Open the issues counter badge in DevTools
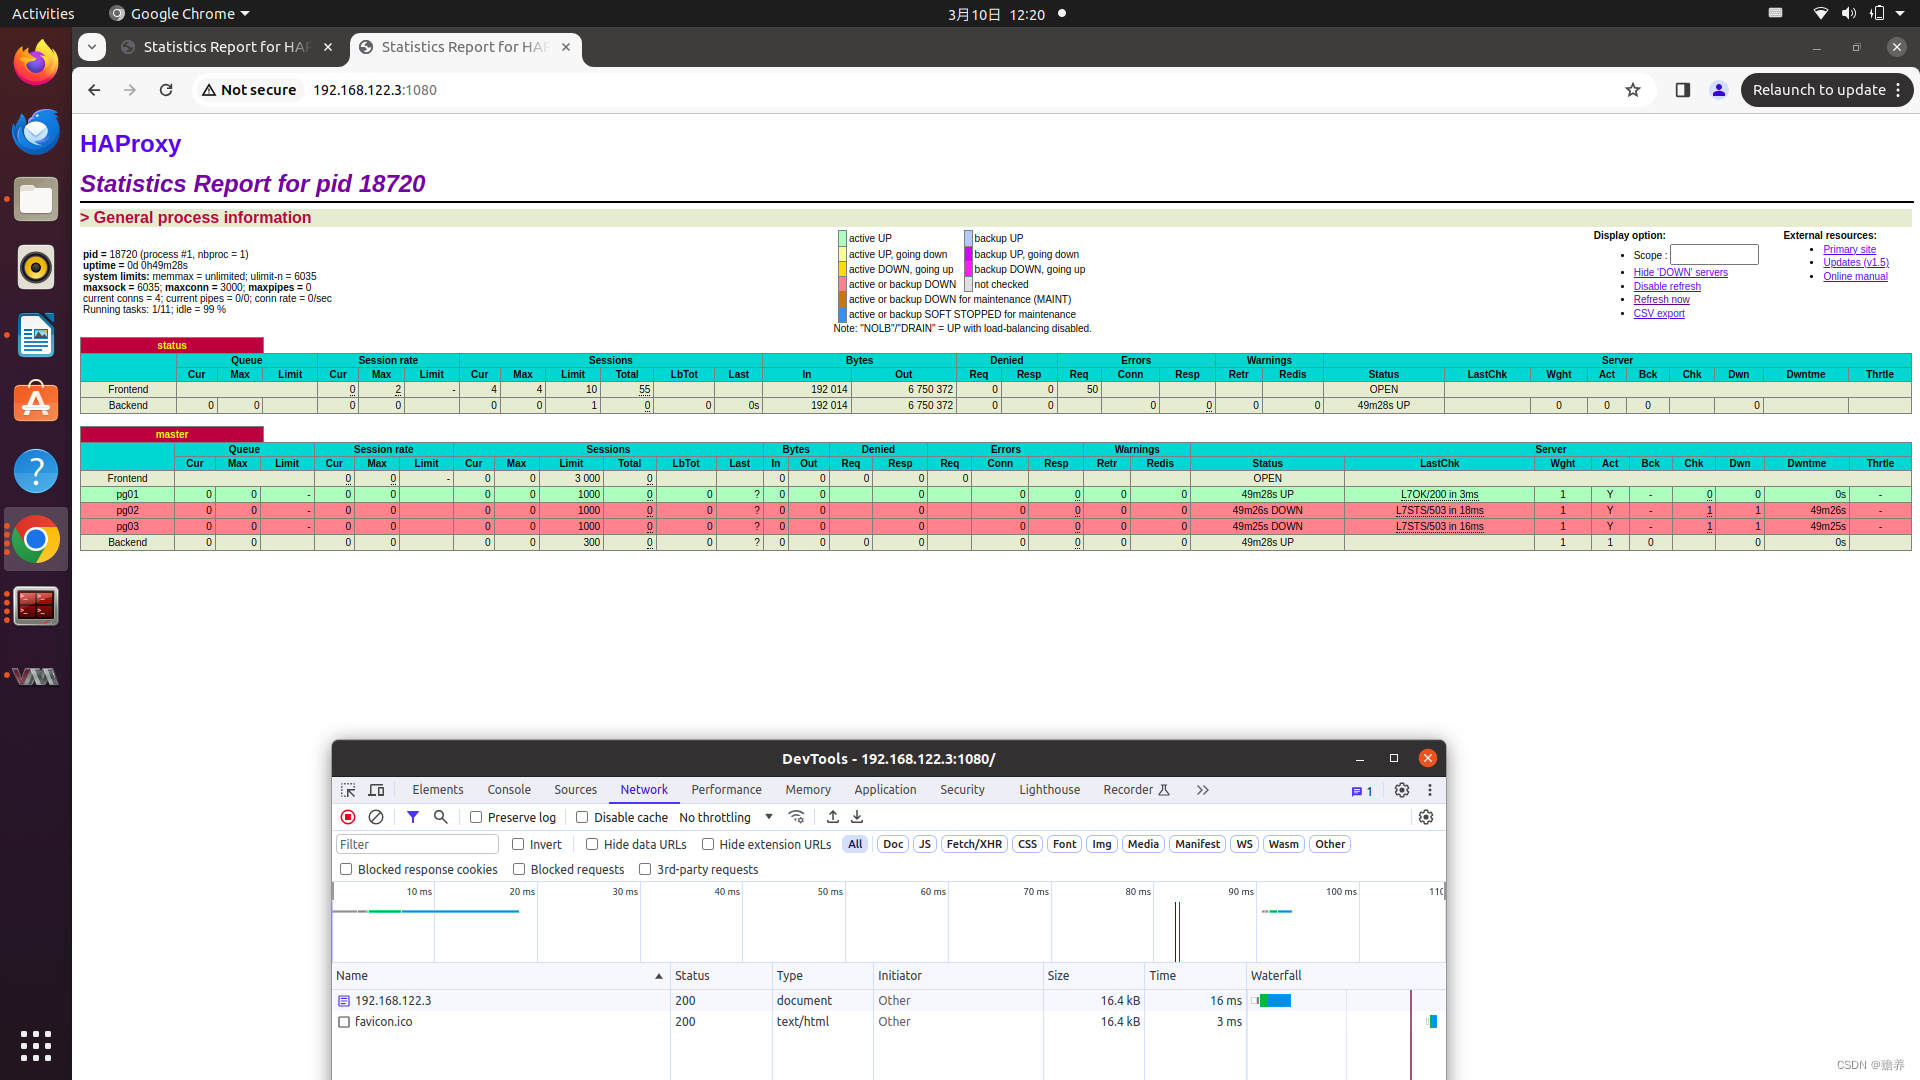The height and width of the screenshot is (1080, 1920). coord(1362,791)
